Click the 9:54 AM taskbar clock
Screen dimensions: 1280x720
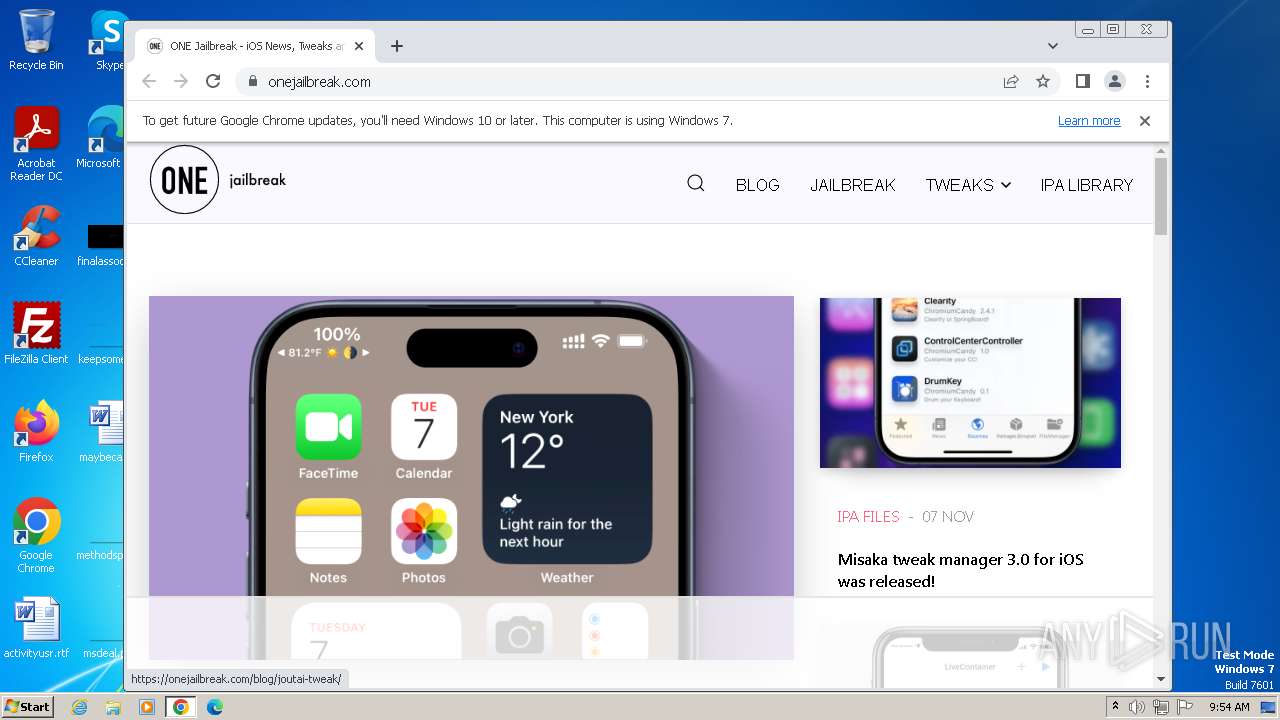click(x=1229, y=707)
